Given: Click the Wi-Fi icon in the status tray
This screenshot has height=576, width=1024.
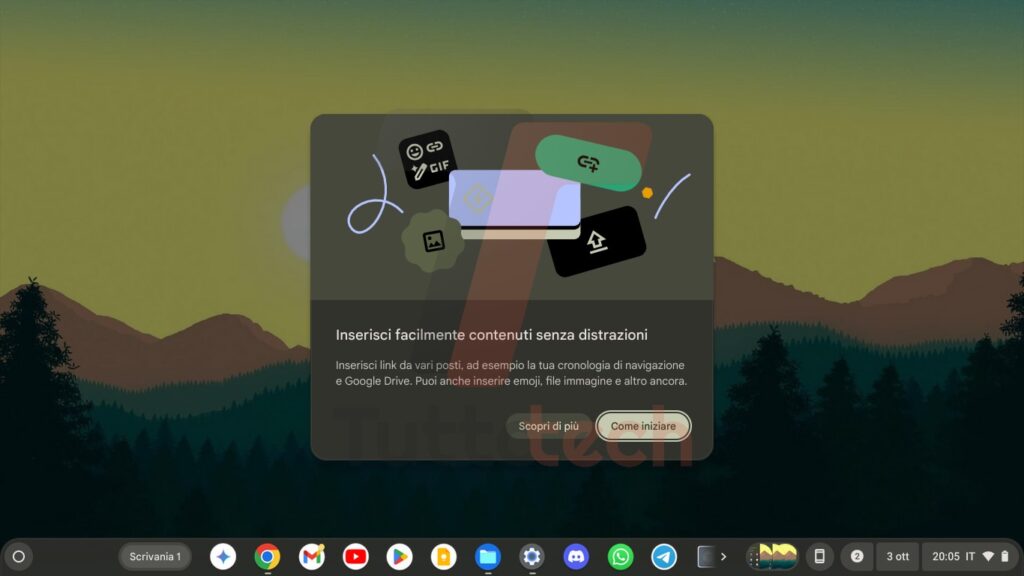Looking at the screenshot, I should 989,557.
